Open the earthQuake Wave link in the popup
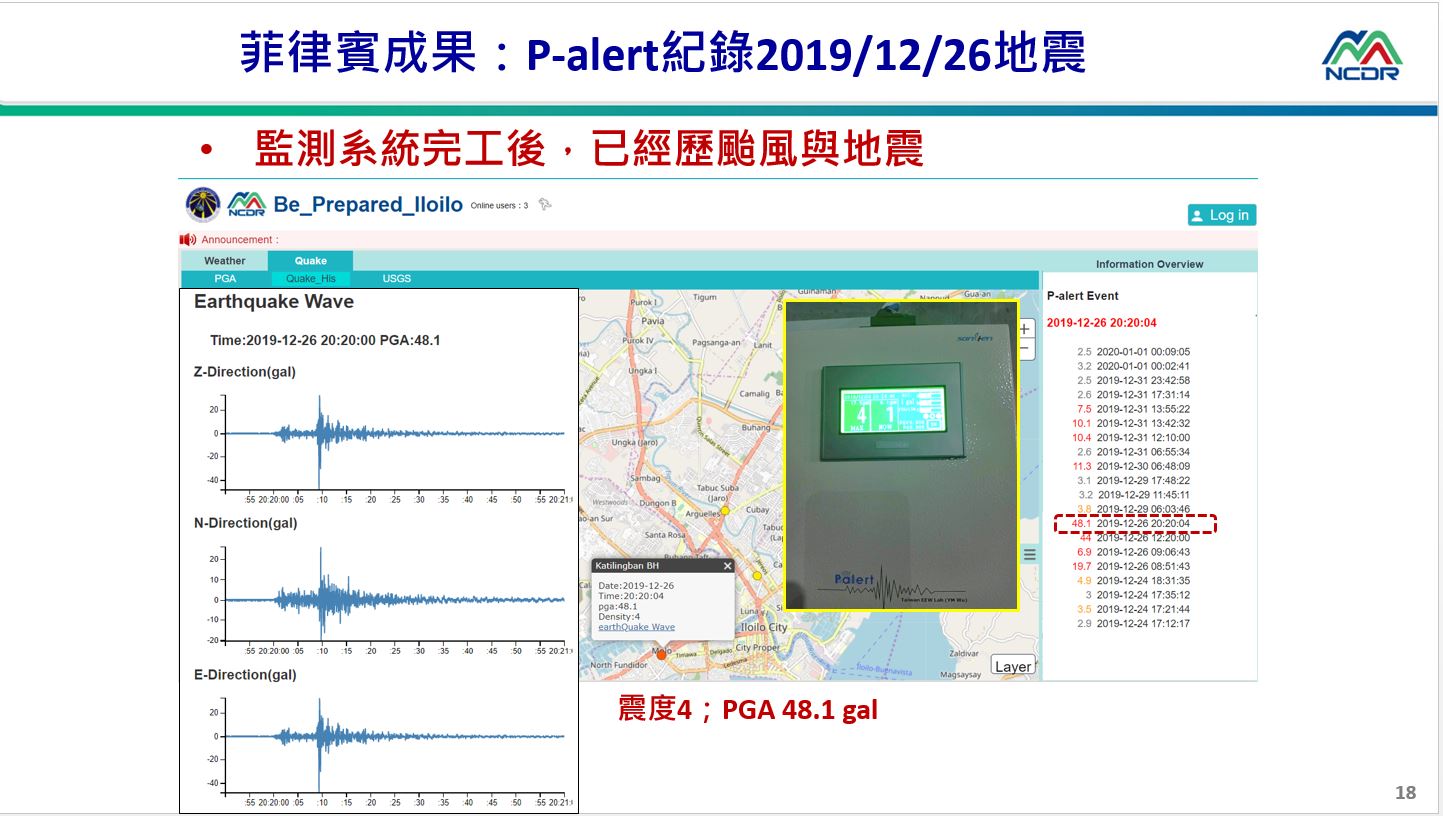This screenshot has height=816, width=1443. (x=635, y=626)
